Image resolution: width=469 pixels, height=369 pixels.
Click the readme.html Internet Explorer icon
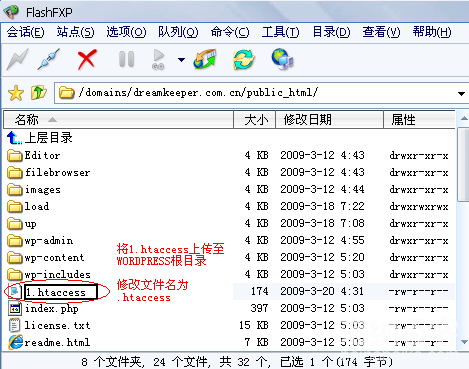tap(15, 342)
